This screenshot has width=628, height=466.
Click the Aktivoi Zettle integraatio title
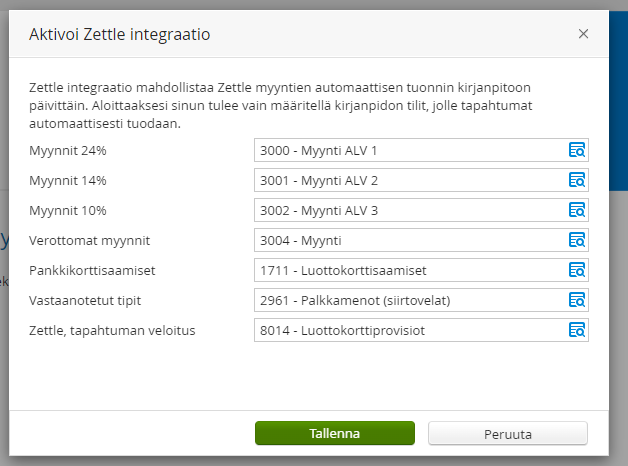[x=119, y=34]
